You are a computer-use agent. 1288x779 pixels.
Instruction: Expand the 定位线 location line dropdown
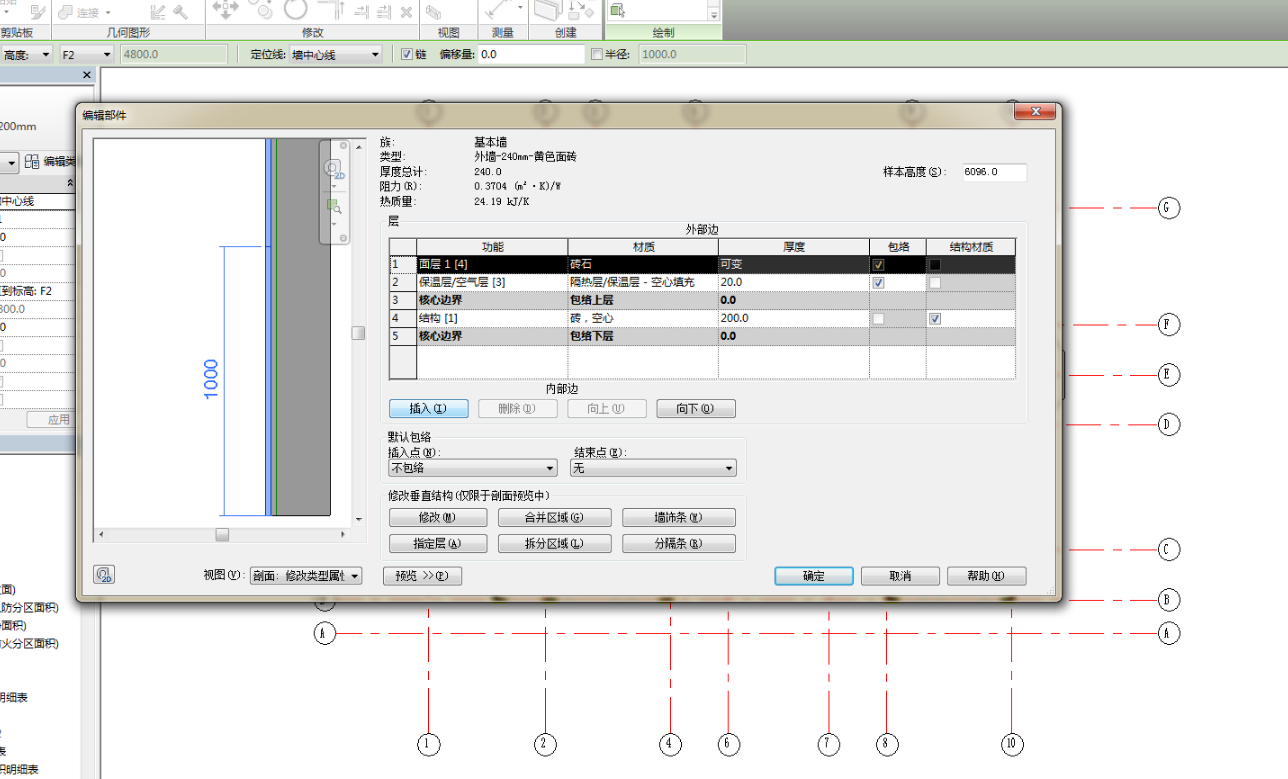(x=375, y=54)
